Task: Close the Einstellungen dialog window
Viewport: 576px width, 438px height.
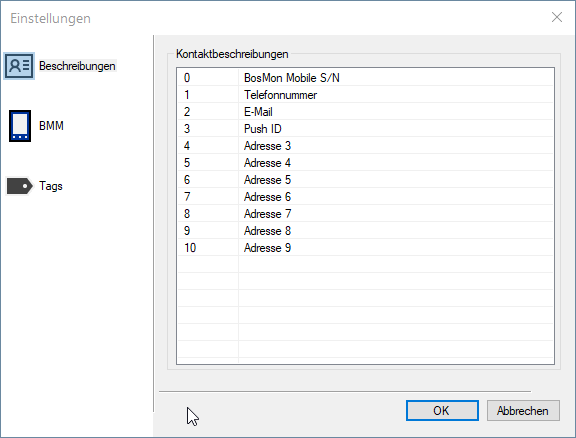Action: coord(557,17)
